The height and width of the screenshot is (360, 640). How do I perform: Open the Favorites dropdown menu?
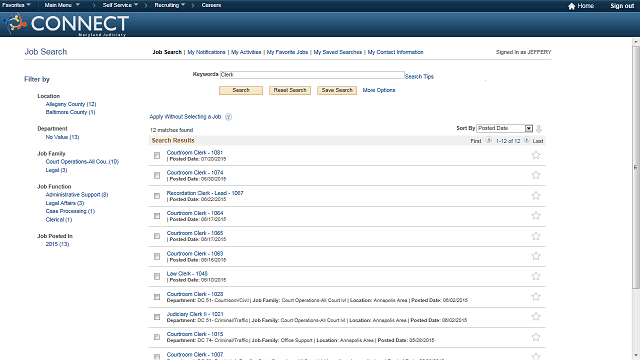coord(16,5)
